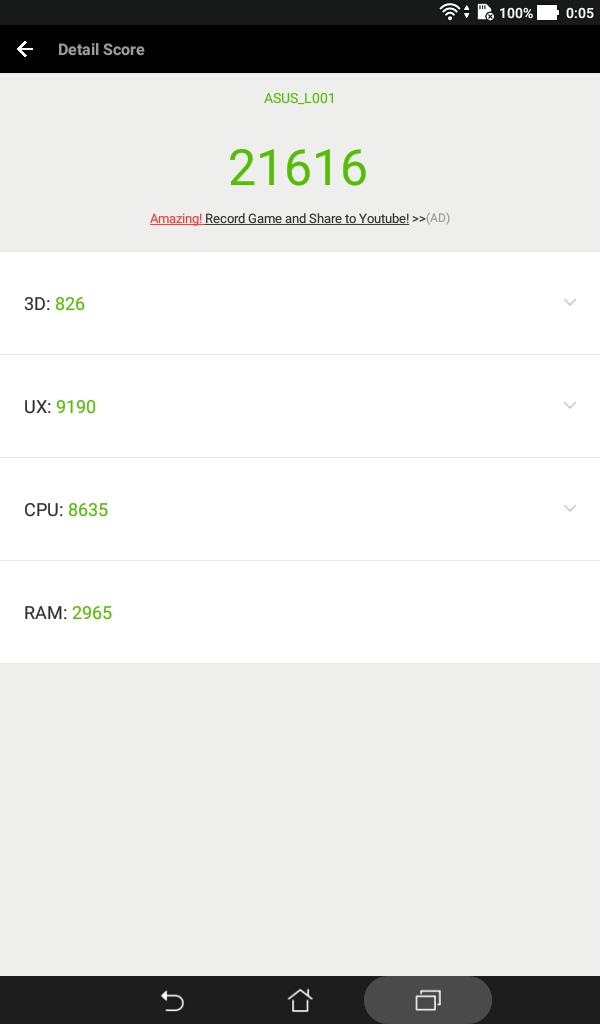
Task: Click the red Amazing! text
Action: 176,218
